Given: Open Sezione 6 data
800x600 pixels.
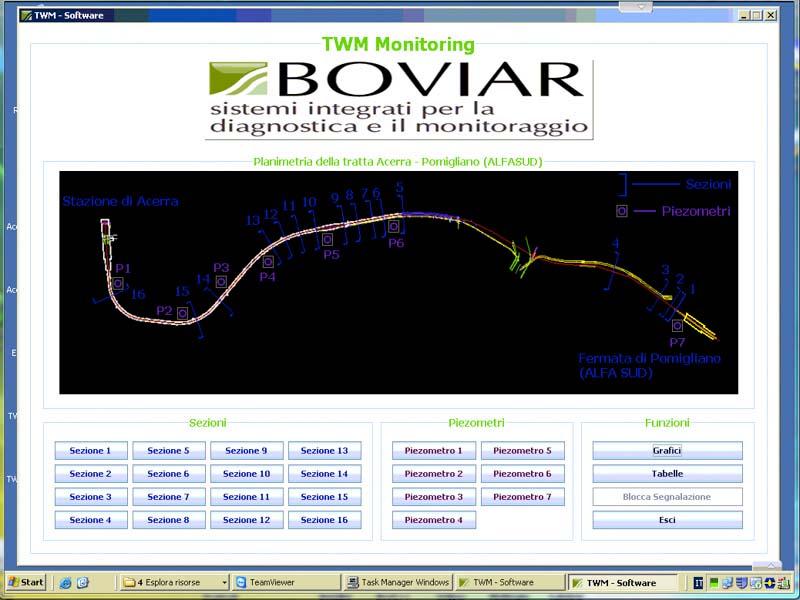Looking at the screenshot, I should pyautogui.click(x=169, y=473).
